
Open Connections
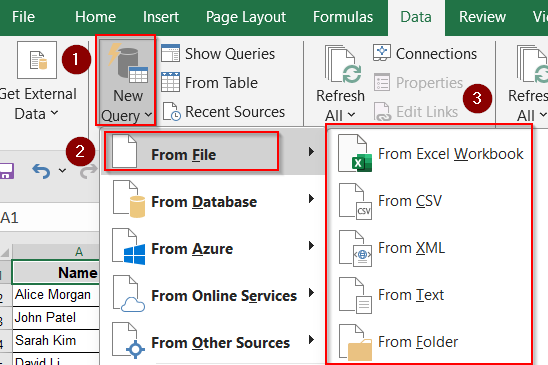click(x=436, y=54)
